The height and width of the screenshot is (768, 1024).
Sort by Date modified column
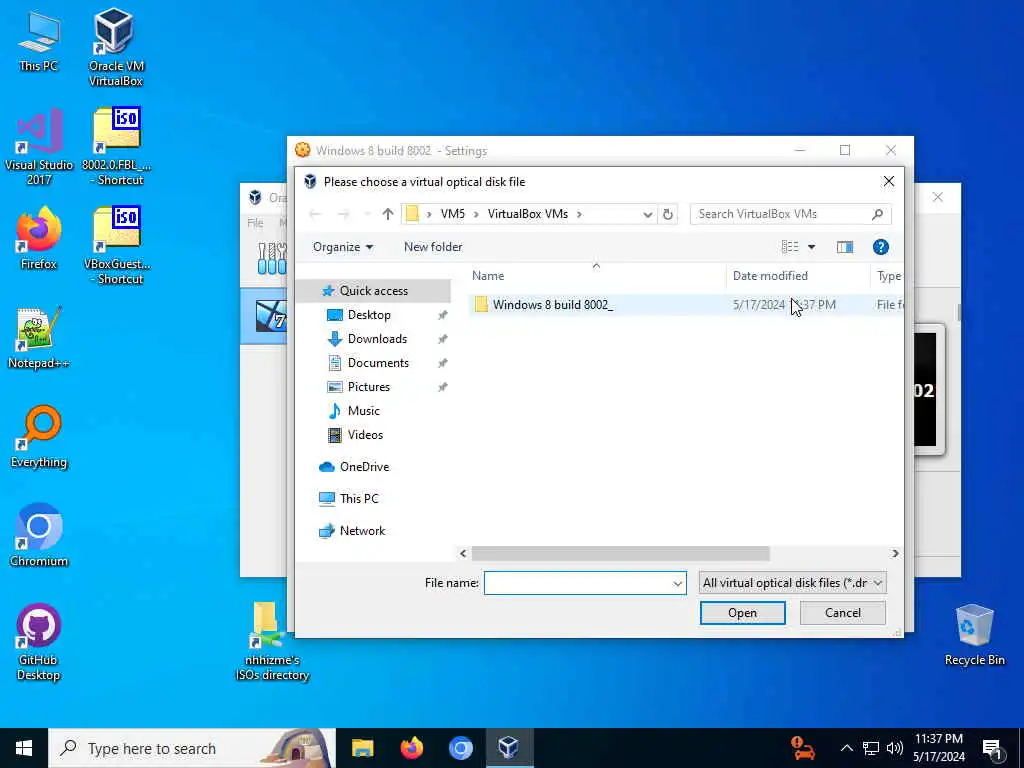point(797,276)
